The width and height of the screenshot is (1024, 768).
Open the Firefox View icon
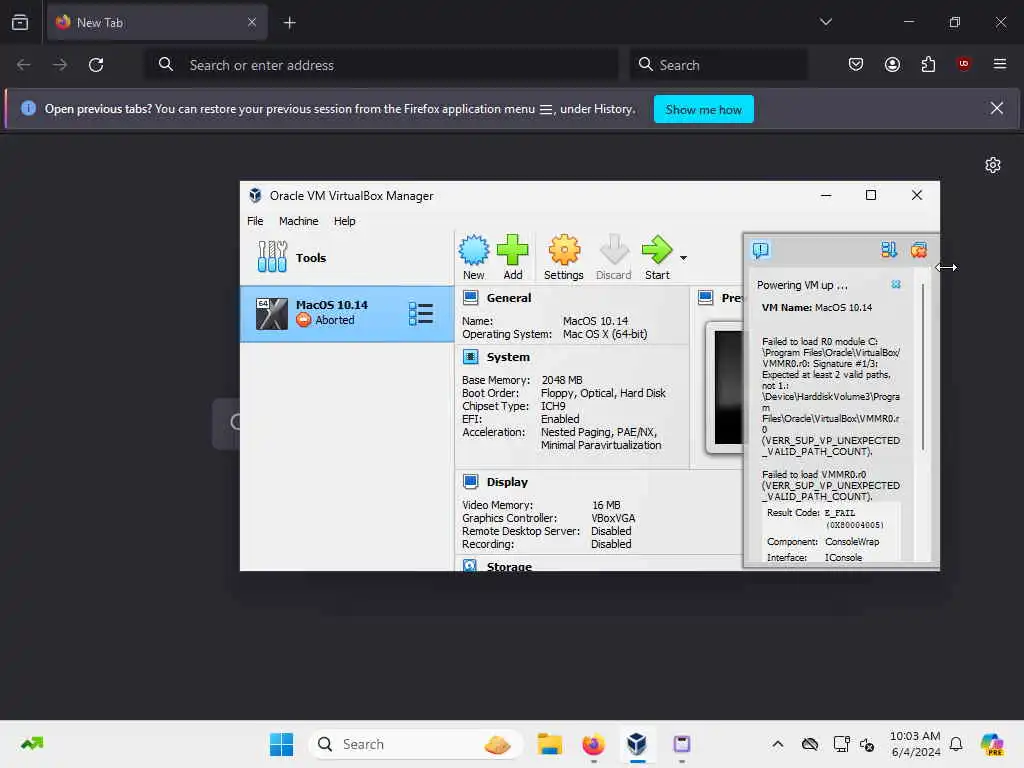click(20, 22)
